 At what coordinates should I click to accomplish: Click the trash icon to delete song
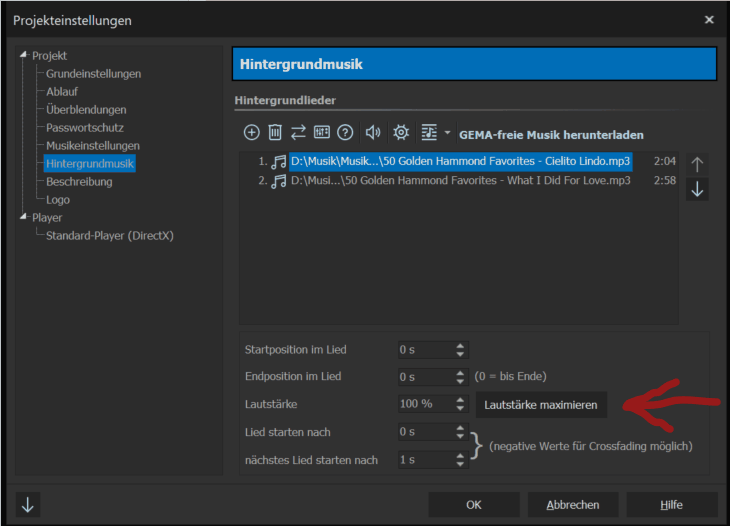(x=275, y=132)
